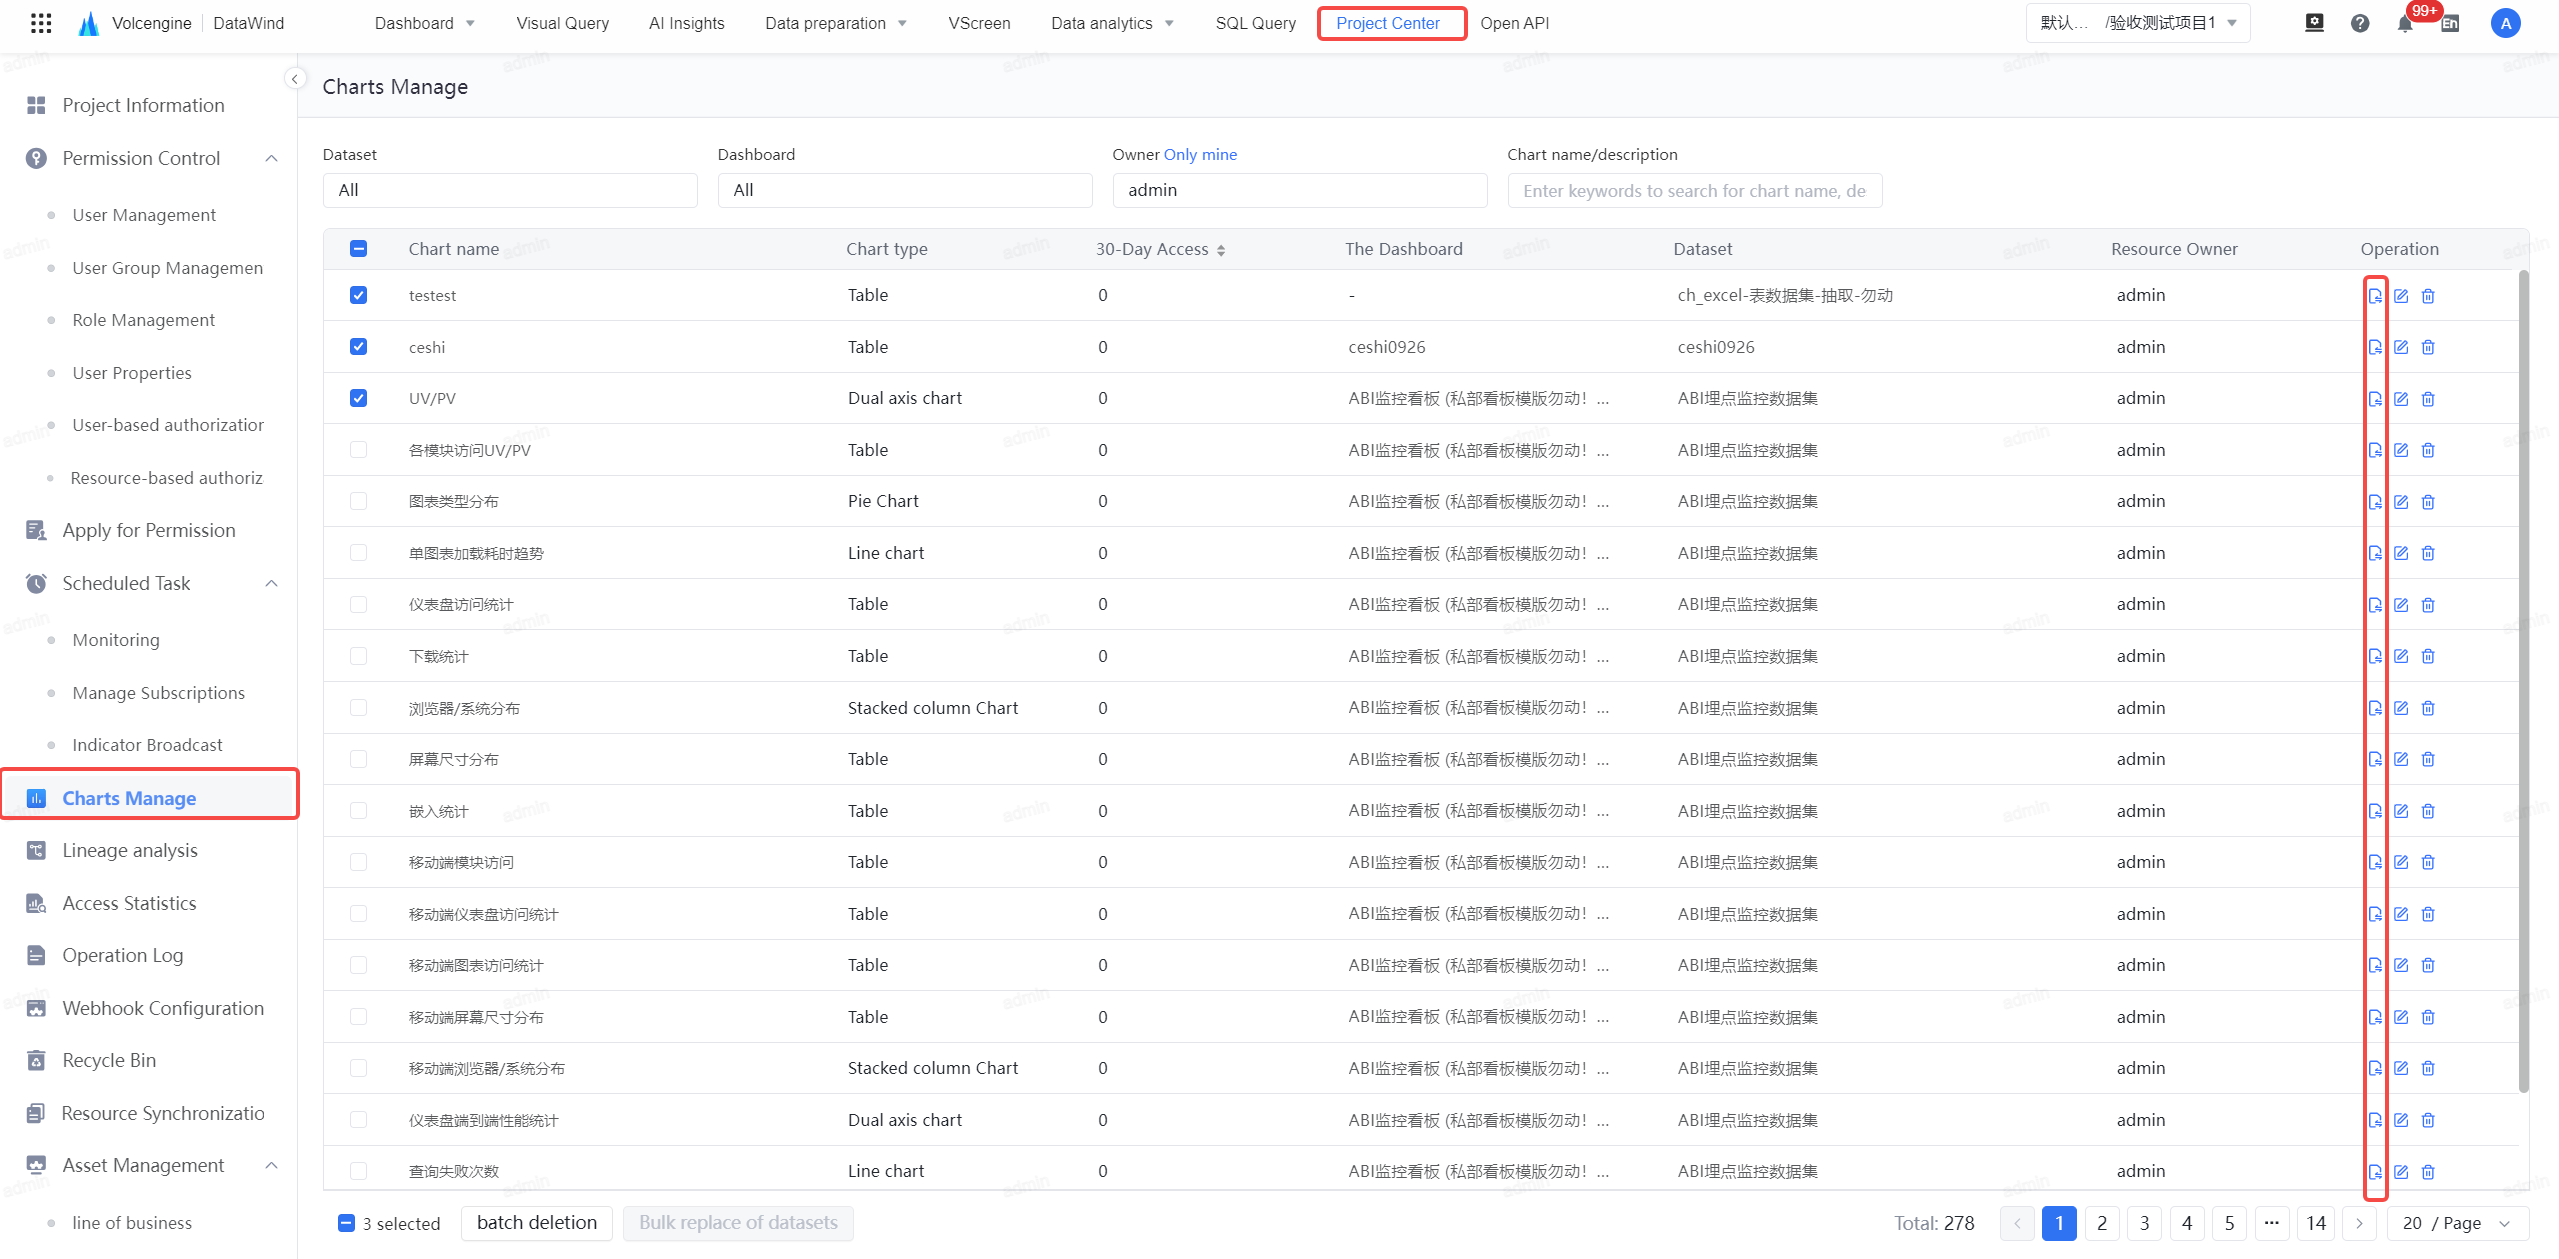Collapse the Asset Management section
Image resolution: width=2559 pixels, height=1259 pixels.
[271, 1165]
